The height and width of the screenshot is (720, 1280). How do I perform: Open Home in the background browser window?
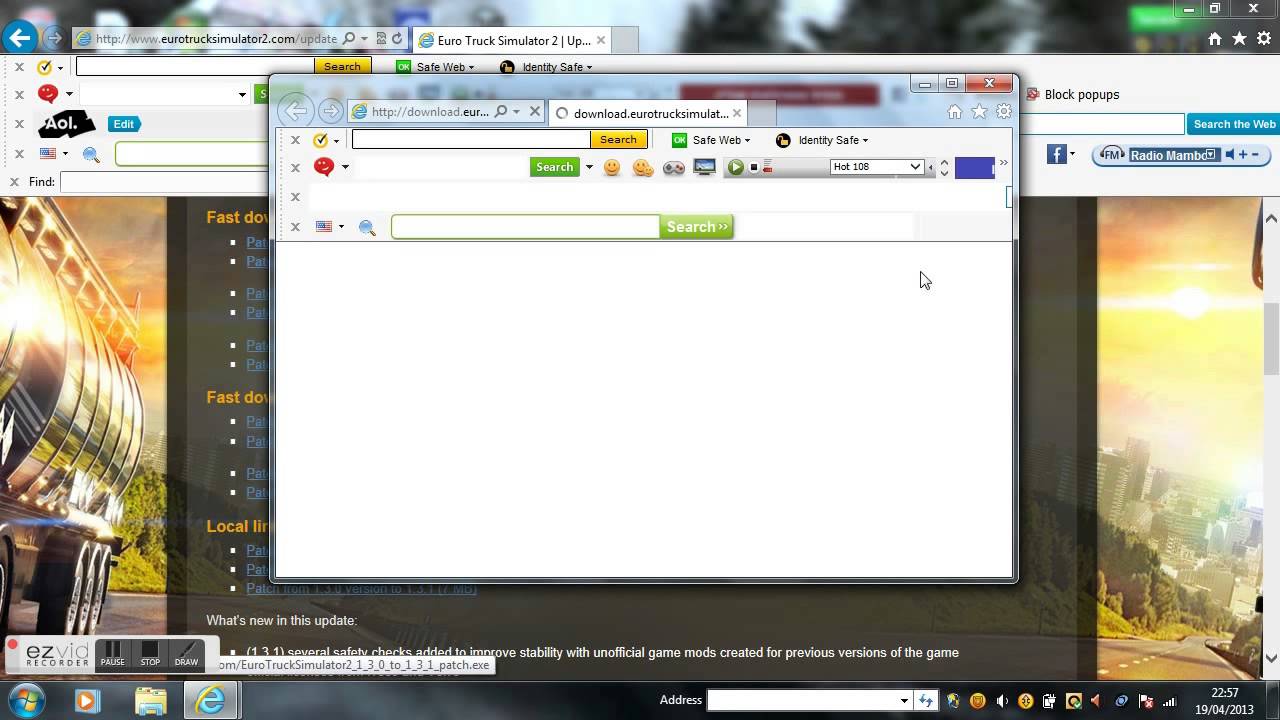pyautogui.click(x=1215, y=39)
